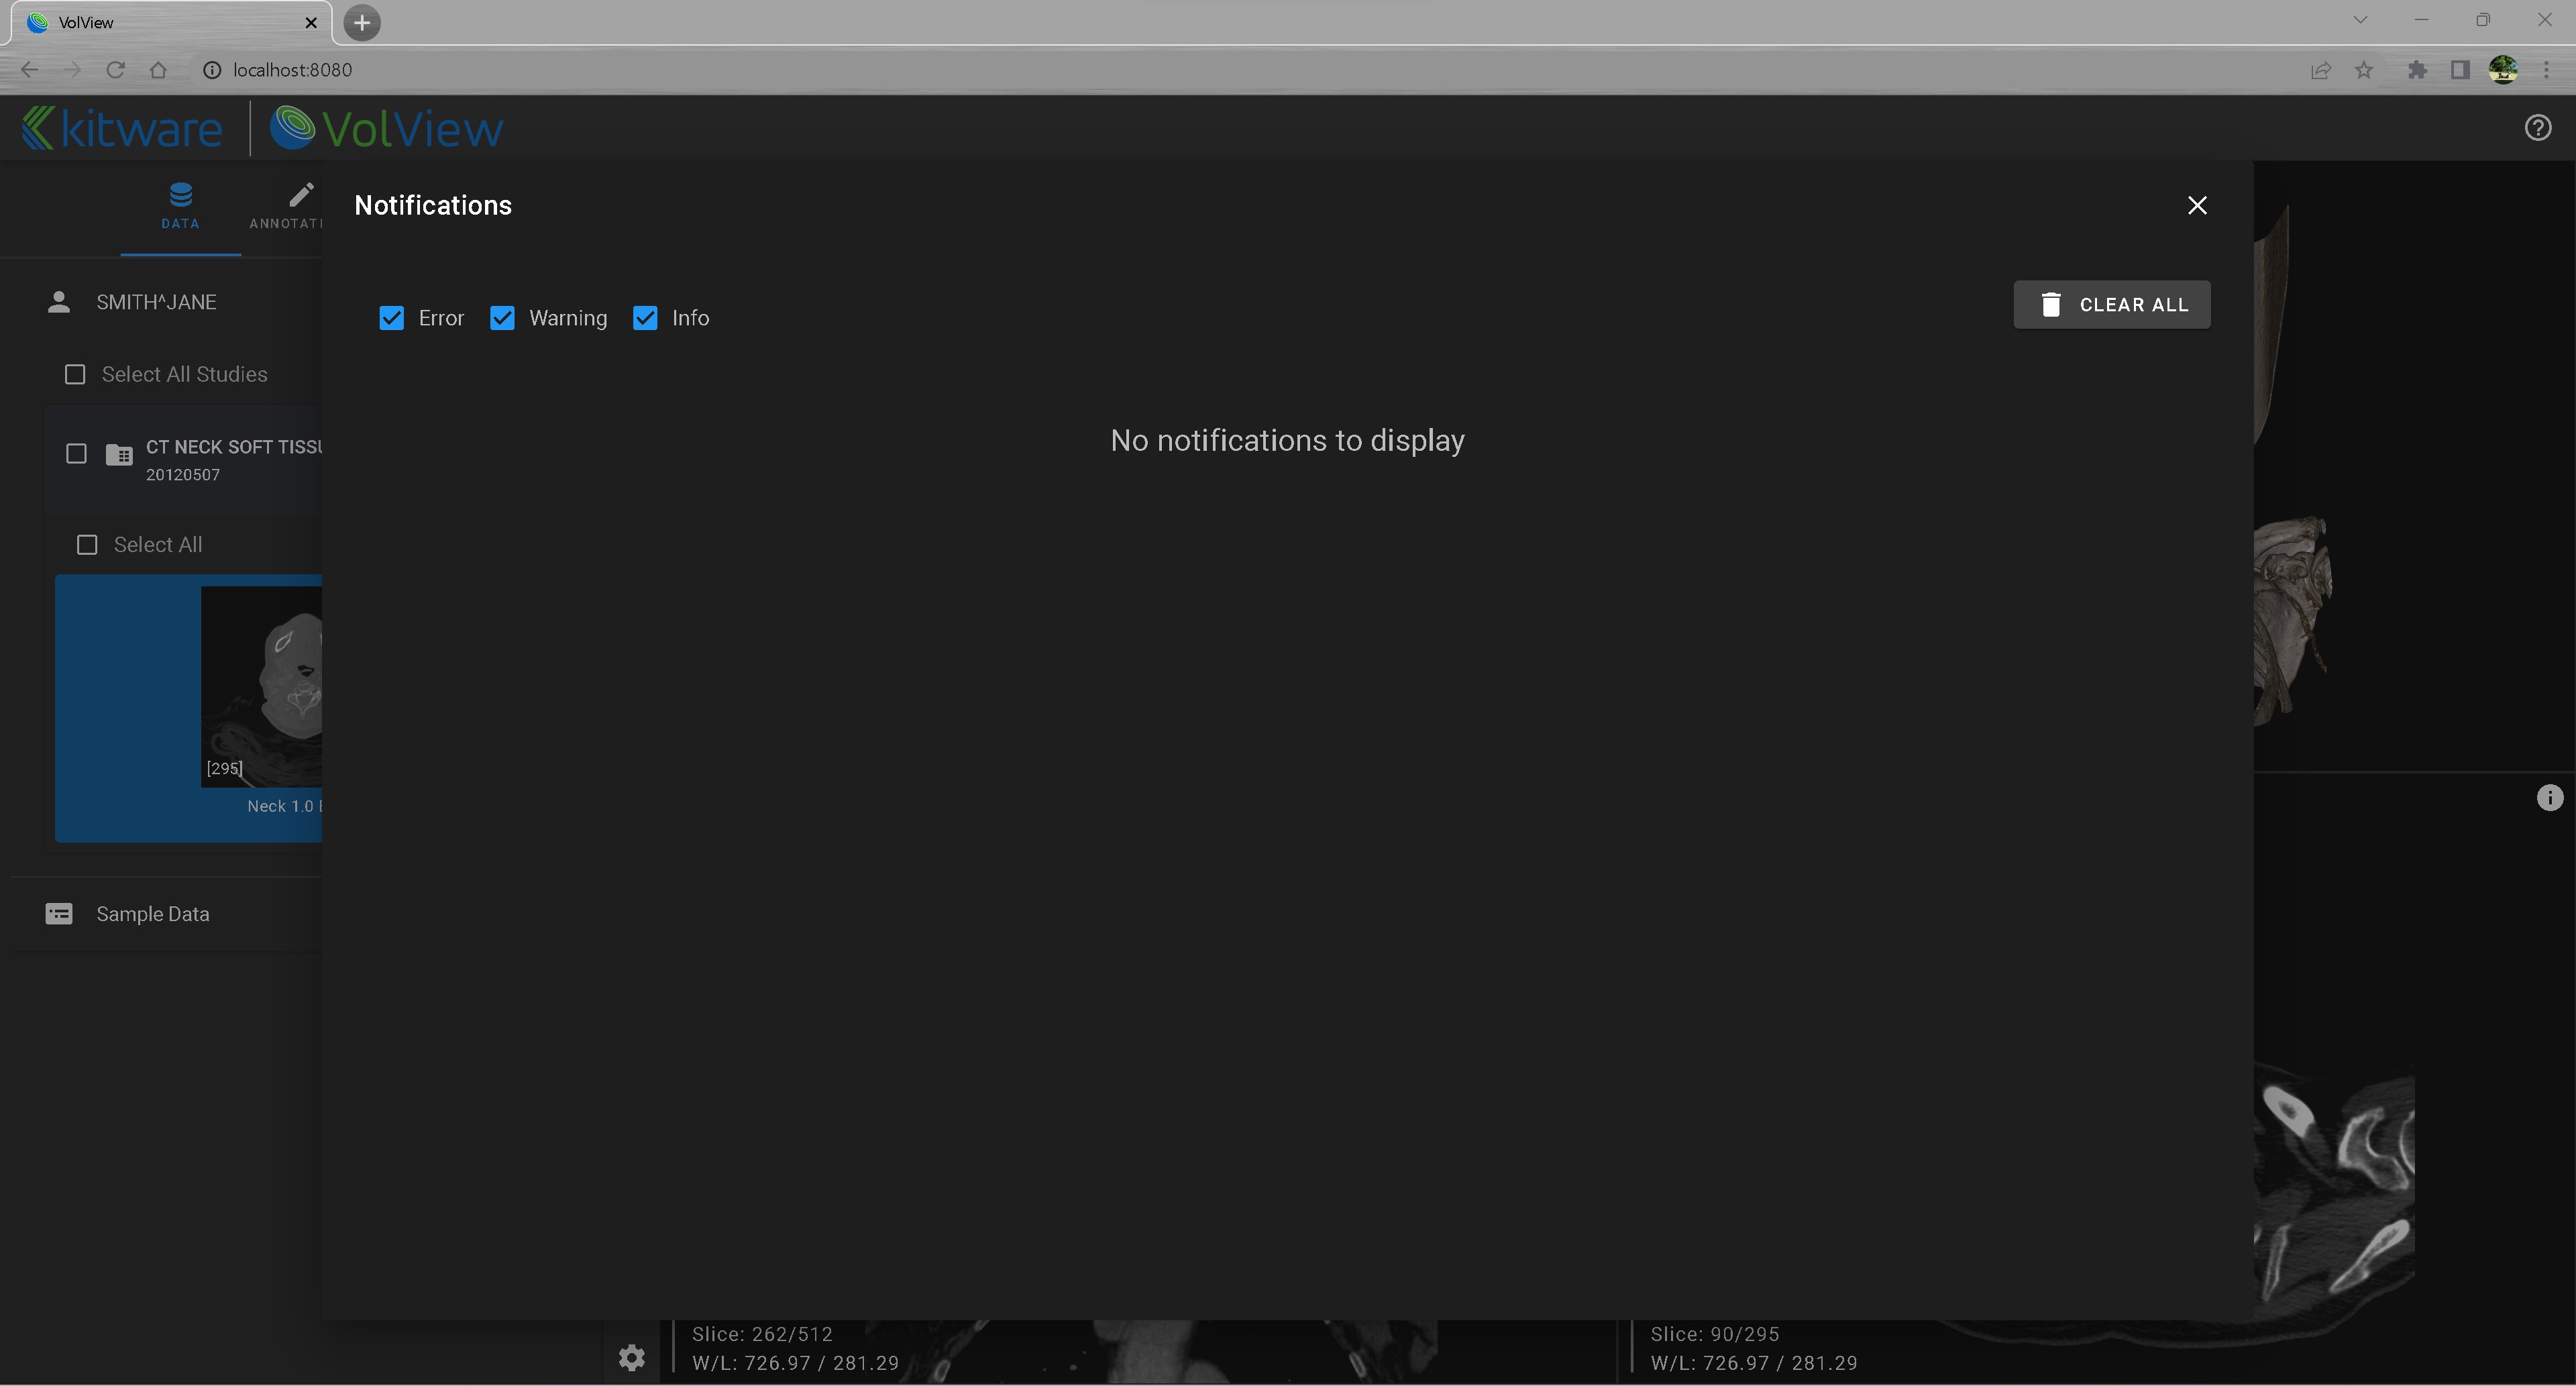Disable the Info notifications checkbox

coord(645,317)
